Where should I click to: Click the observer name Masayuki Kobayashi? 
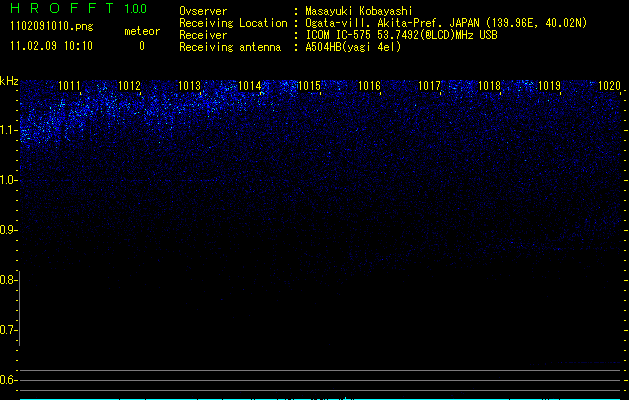point(359,11)
